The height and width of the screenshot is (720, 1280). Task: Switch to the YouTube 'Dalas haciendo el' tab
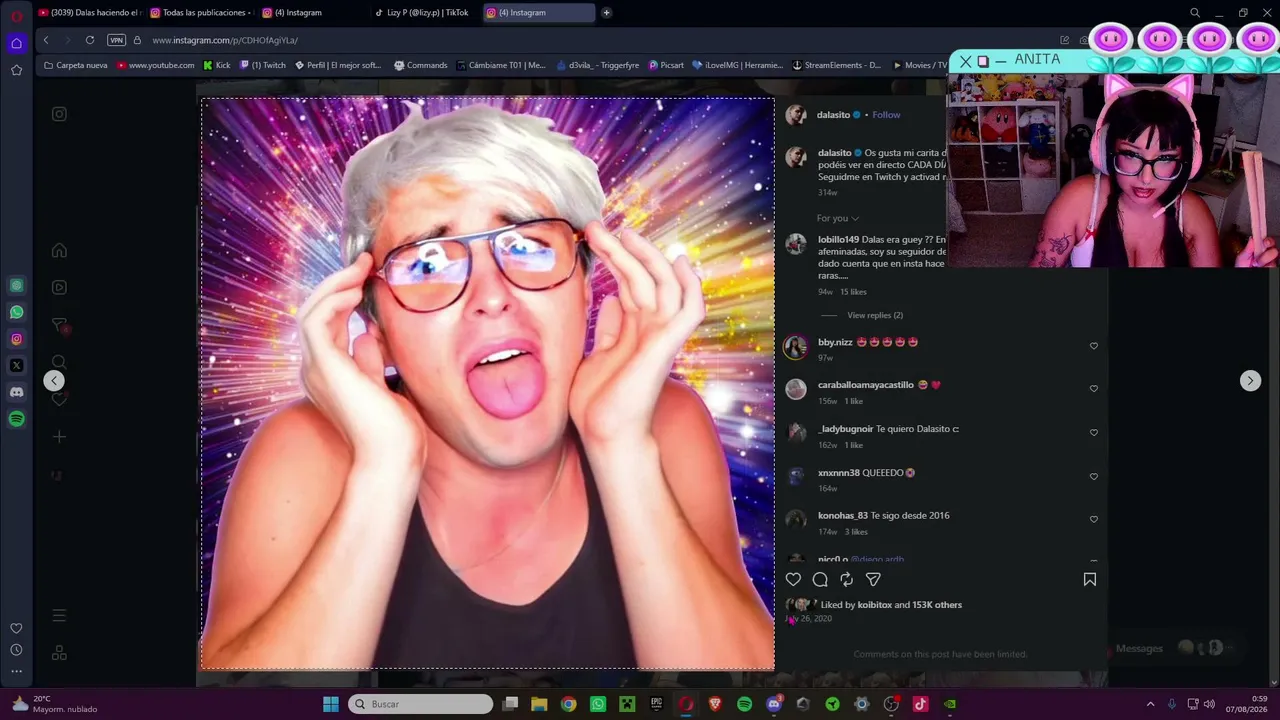click(x=90, y=13)
